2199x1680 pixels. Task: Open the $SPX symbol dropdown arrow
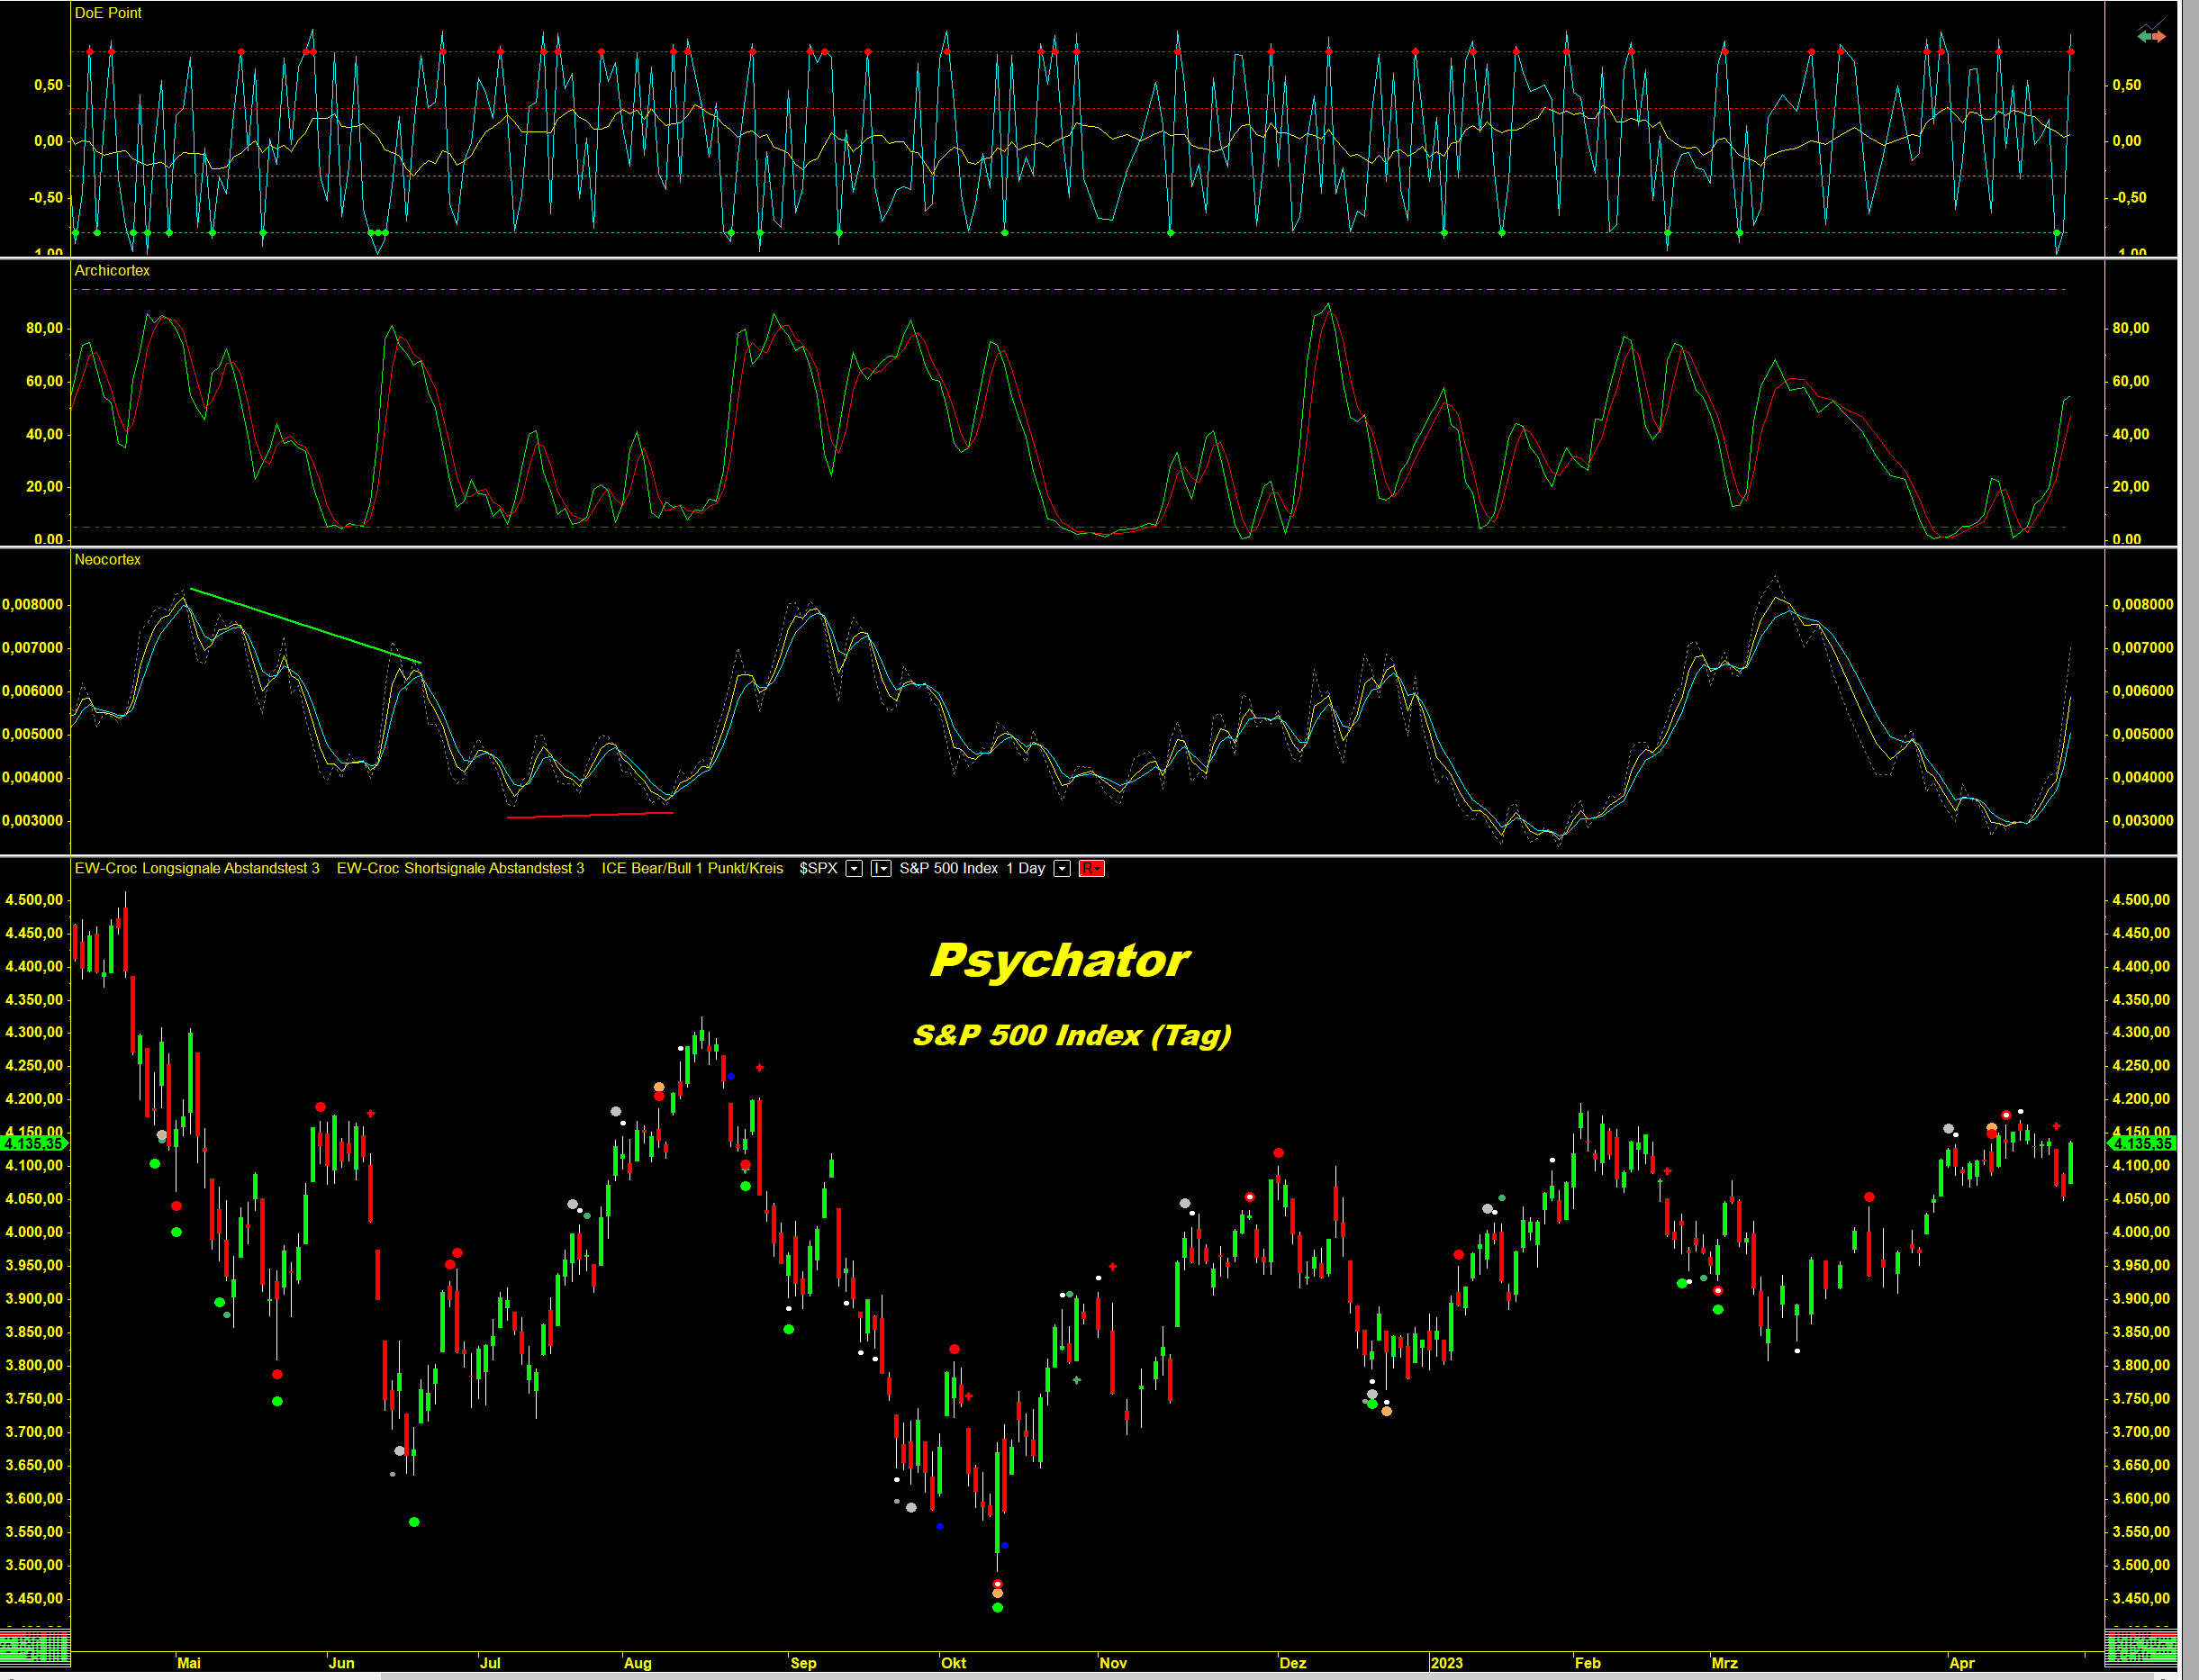pos(854,868)
